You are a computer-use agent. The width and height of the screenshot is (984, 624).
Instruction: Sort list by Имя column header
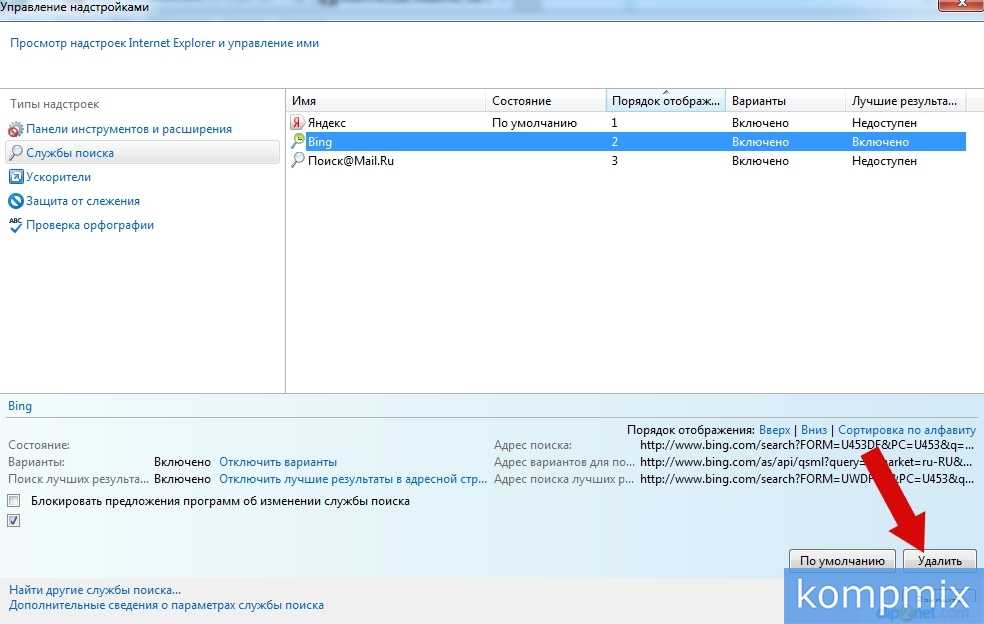pyautogui.click(x=386, y=100)
